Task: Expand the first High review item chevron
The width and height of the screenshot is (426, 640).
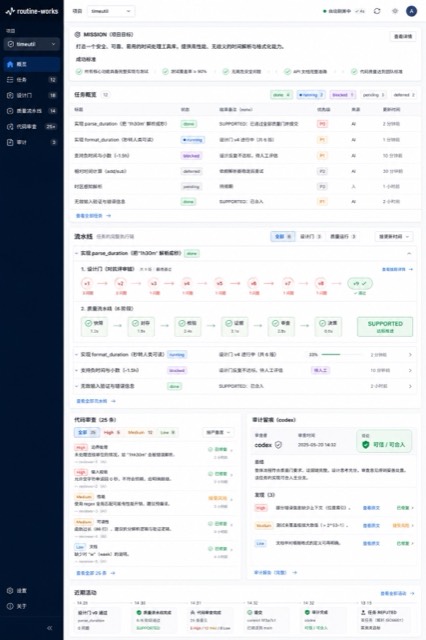Action: (231, 450)
